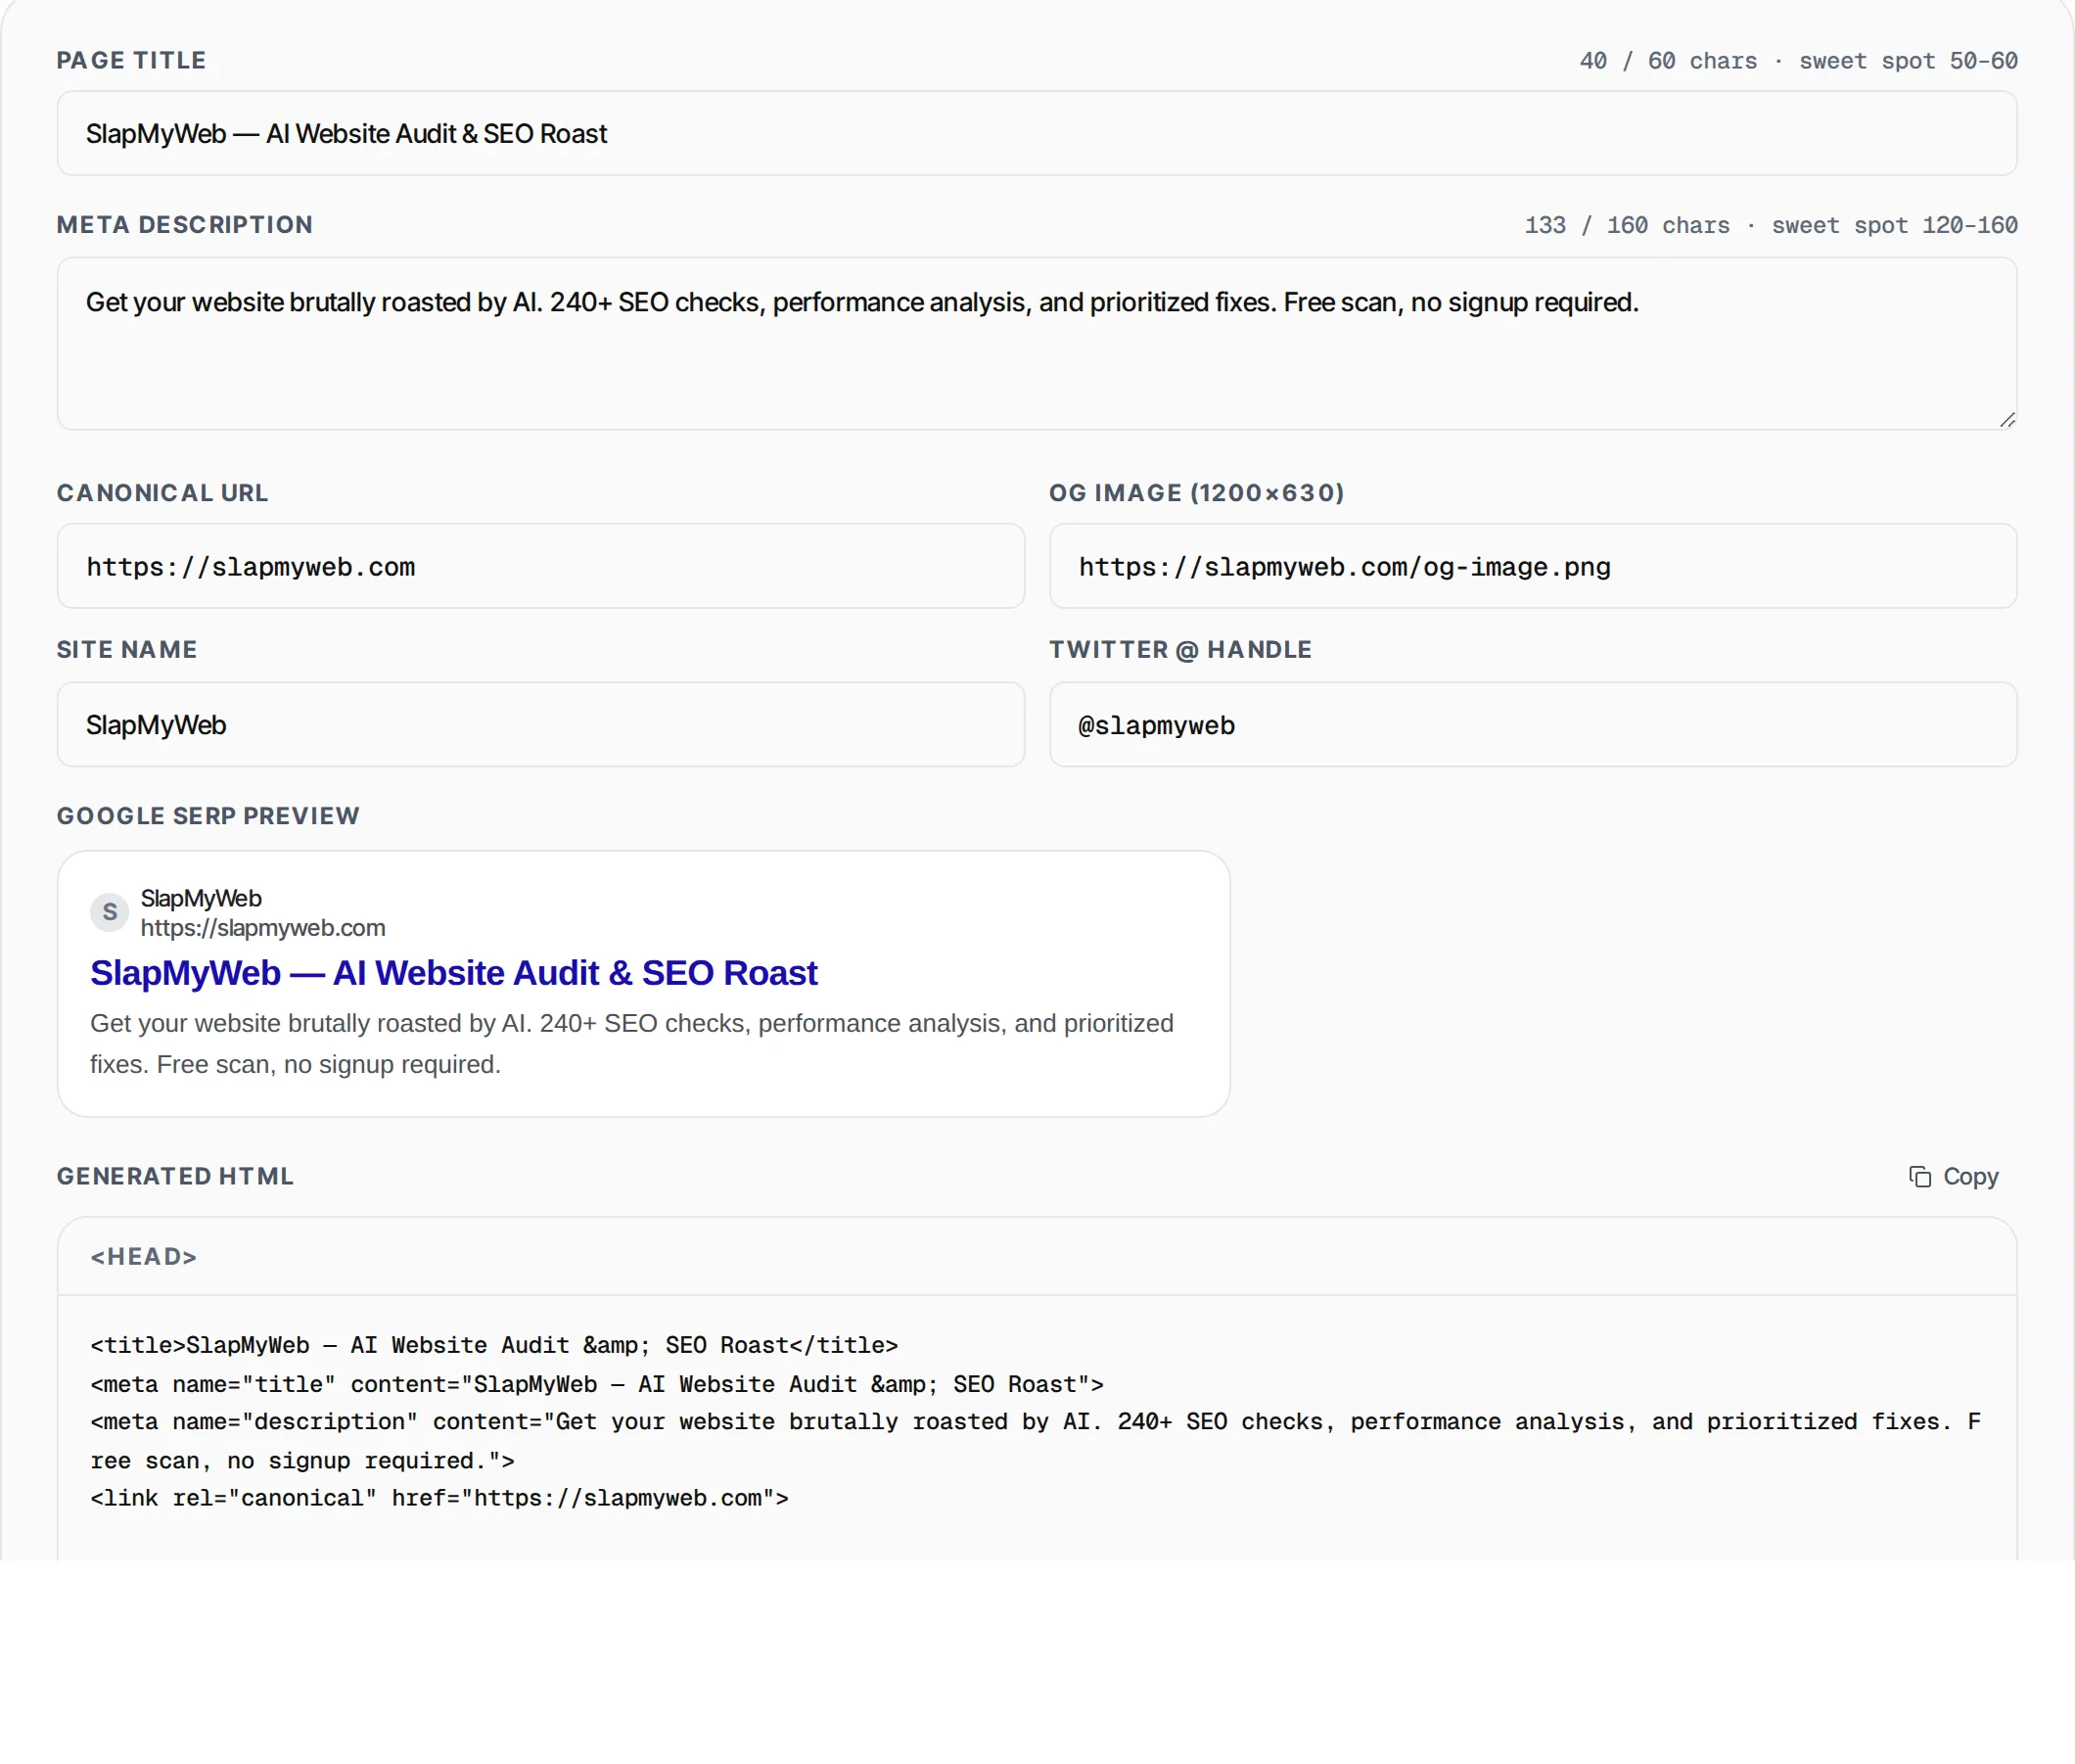Click the CANONICAL URL label
Image resolution: width=2075 pixels, height=1764 pixels.
click(x=162, y=493)
